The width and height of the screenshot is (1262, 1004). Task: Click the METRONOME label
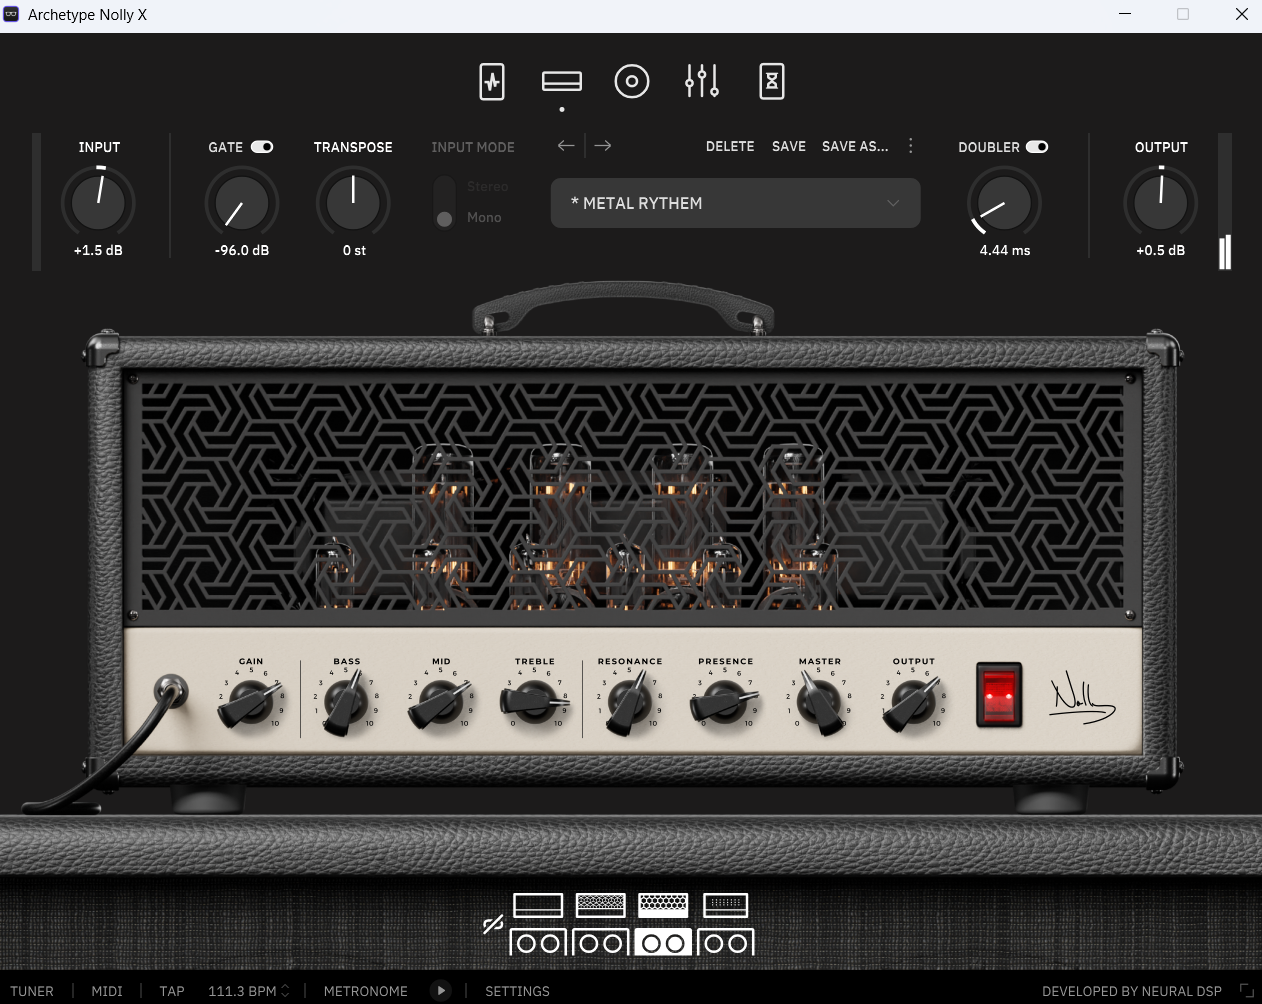(366, 991)
